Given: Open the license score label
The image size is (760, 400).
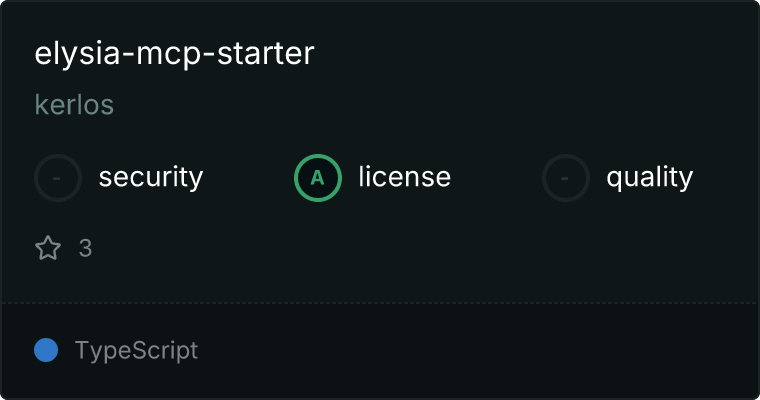Looking at the screenshot, I should (x=405, y=177).
